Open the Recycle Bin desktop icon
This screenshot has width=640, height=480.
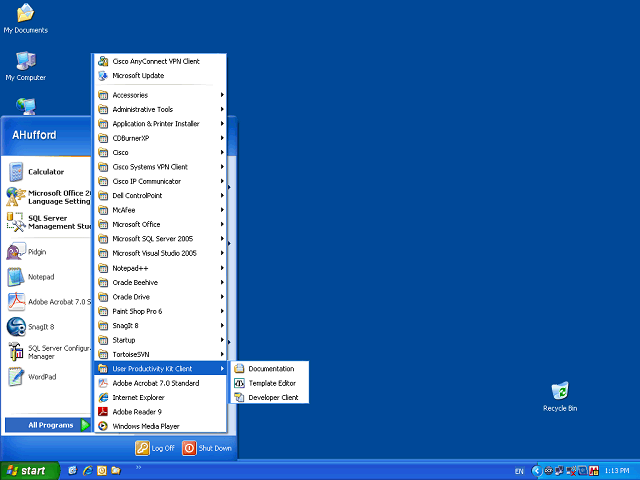(560, 397)
